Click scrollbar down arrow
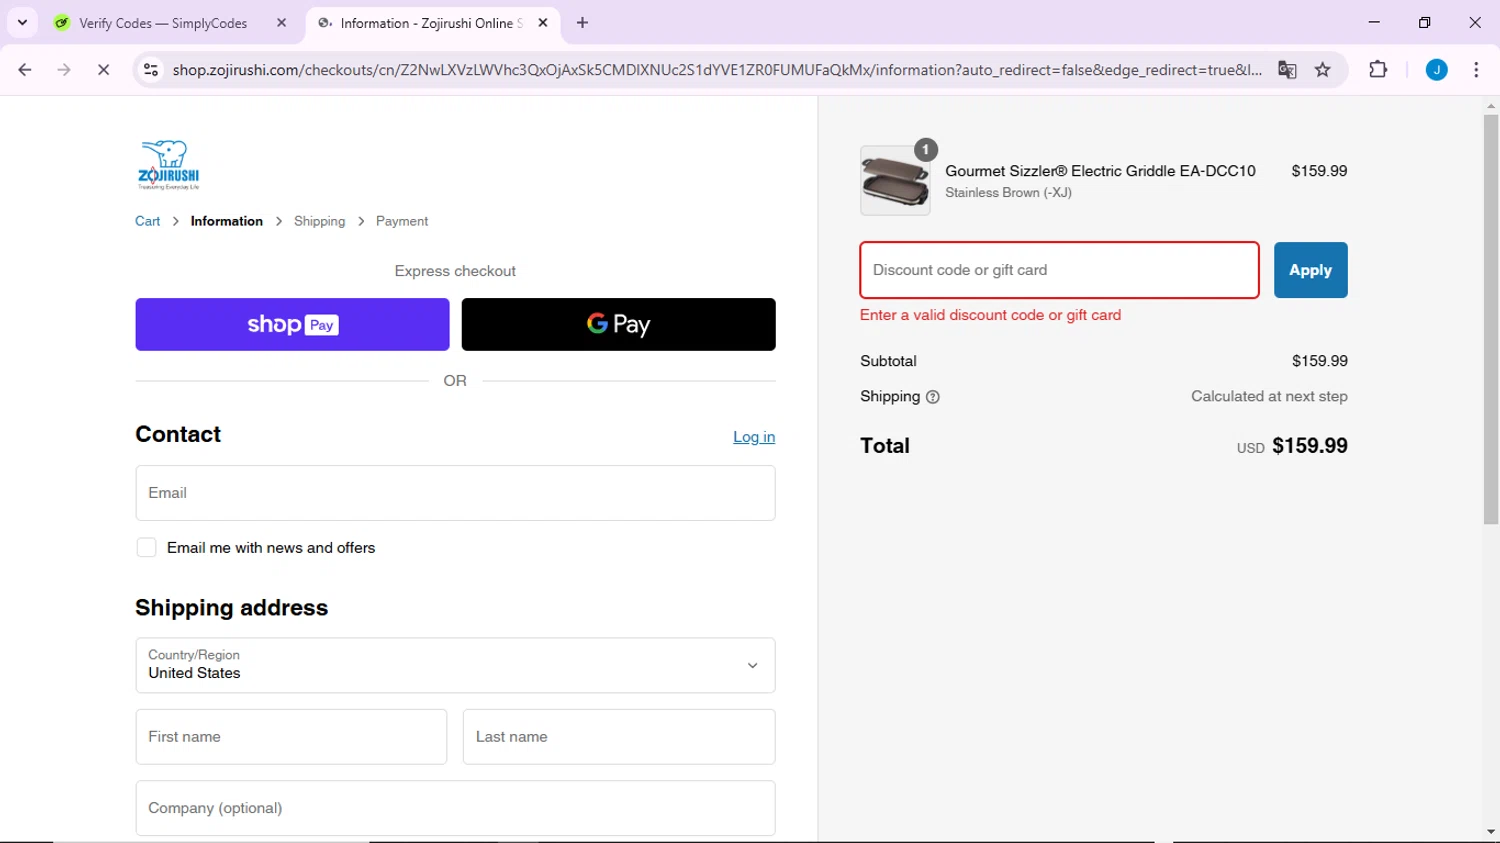 coord(1491,832)
